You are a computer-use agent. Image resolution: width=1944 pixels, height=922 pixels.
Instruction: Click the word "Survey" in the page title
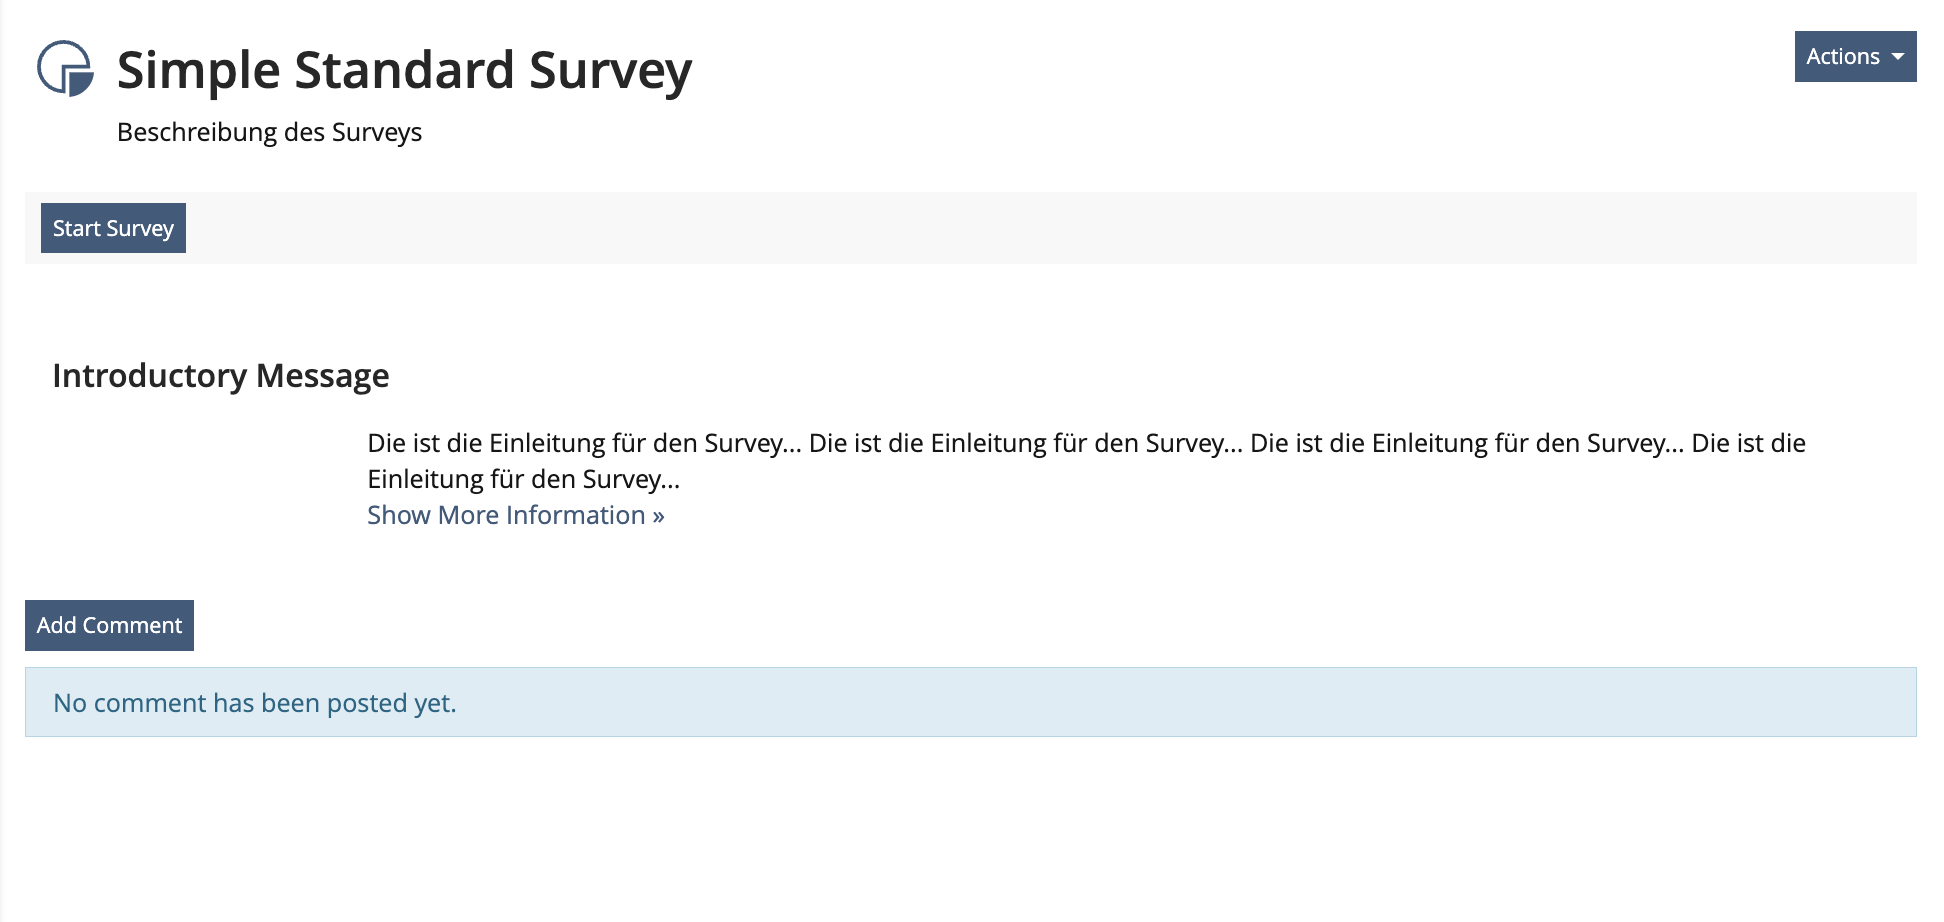click(610, 71)
